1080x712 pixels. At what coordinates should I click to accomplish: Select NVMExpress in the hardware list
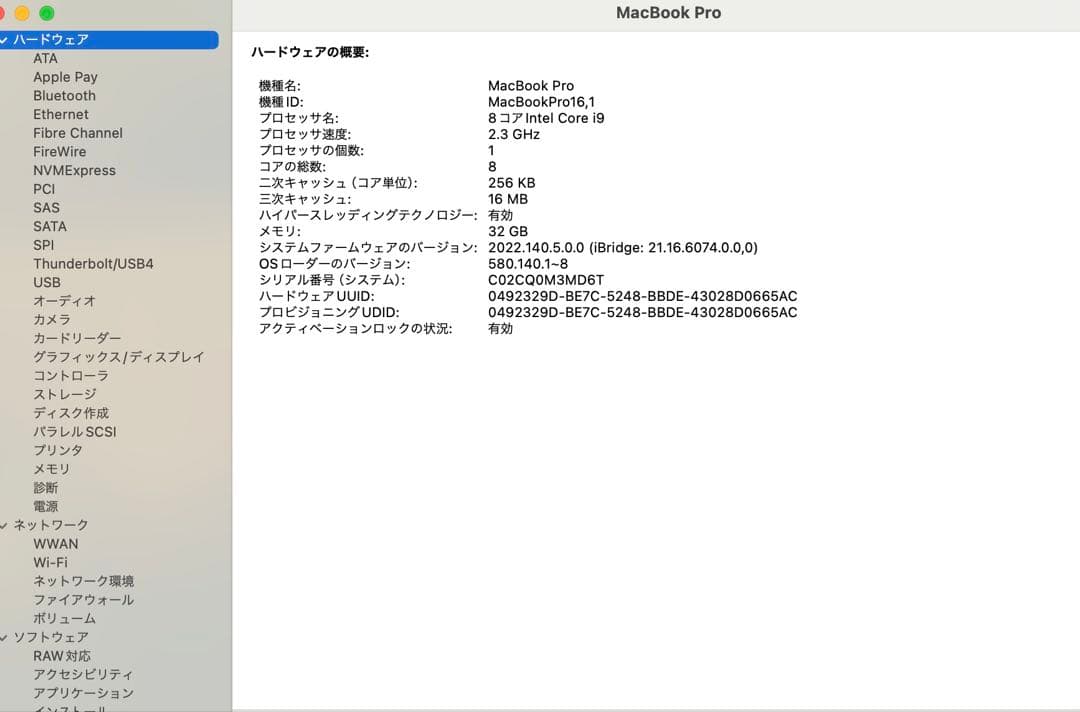[x=74, y=170]
